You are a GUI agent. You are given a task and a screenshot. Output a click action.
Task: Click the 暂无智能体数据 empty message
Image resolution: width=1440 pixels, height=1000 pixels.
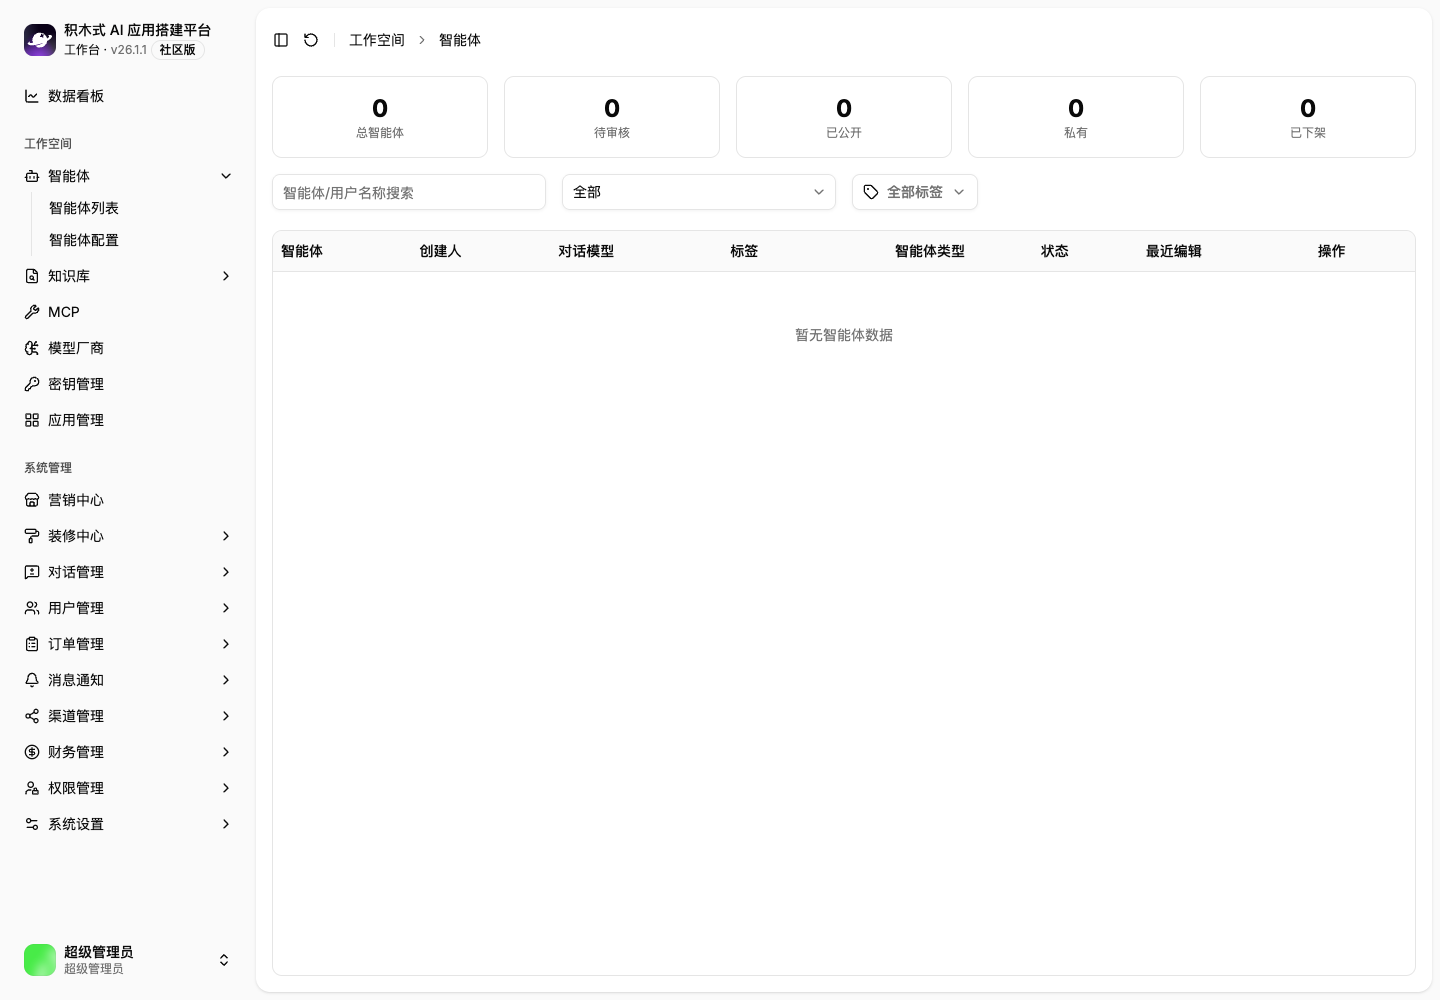click(844, 335)
